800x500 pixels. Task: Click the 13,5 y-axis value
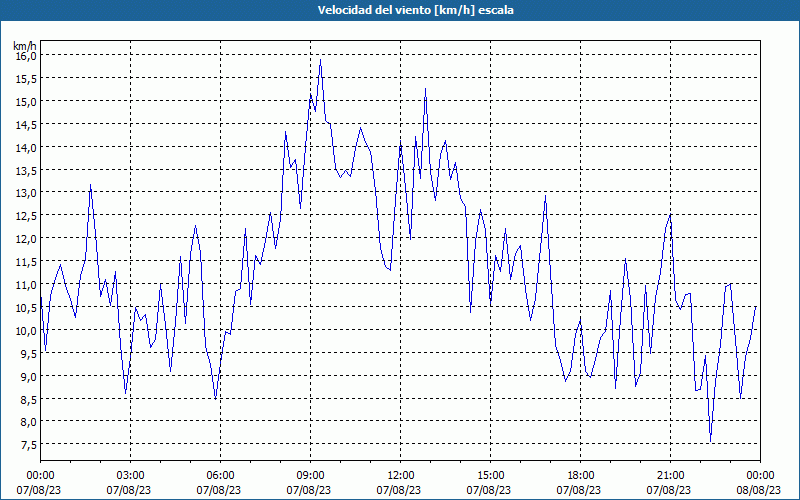pyautogui.click(x=26, y=170)
